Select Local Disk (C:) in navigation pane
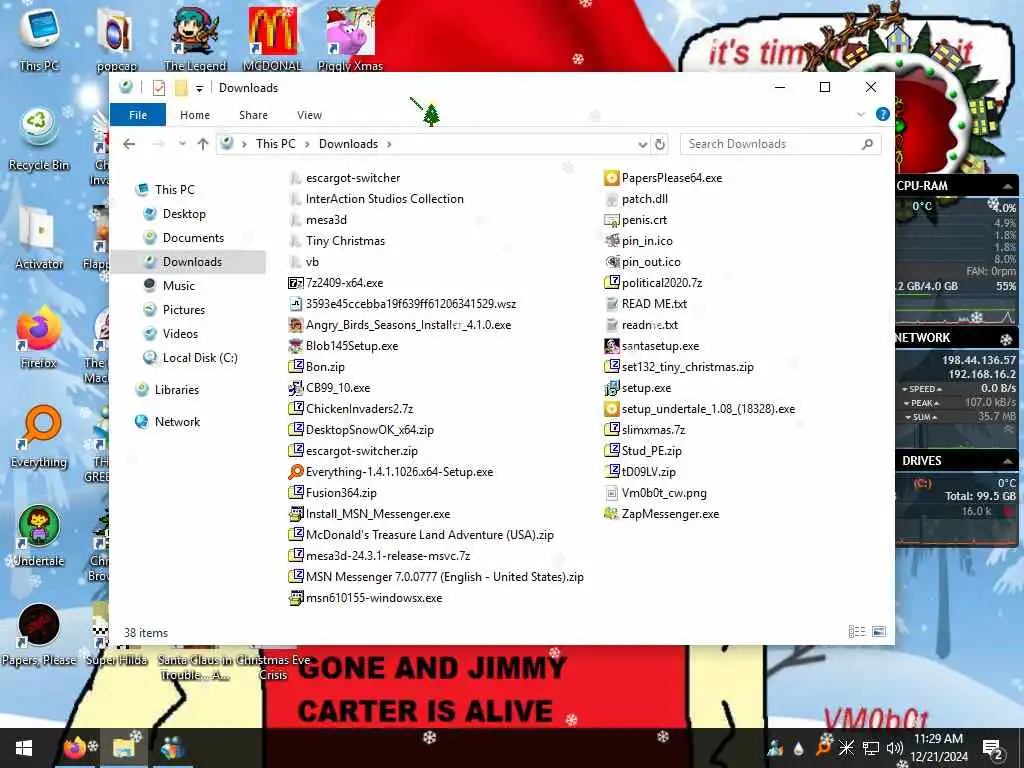Viewport: 1024px width, 768px height. (199, 358)
